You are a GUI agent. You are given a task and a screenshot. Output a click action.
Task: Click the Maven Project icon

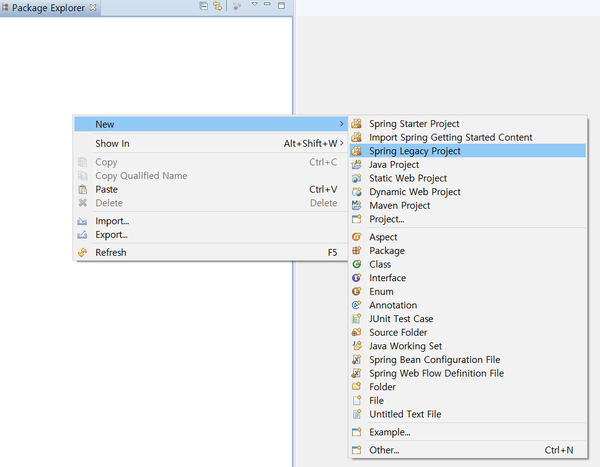coord(357,205)
